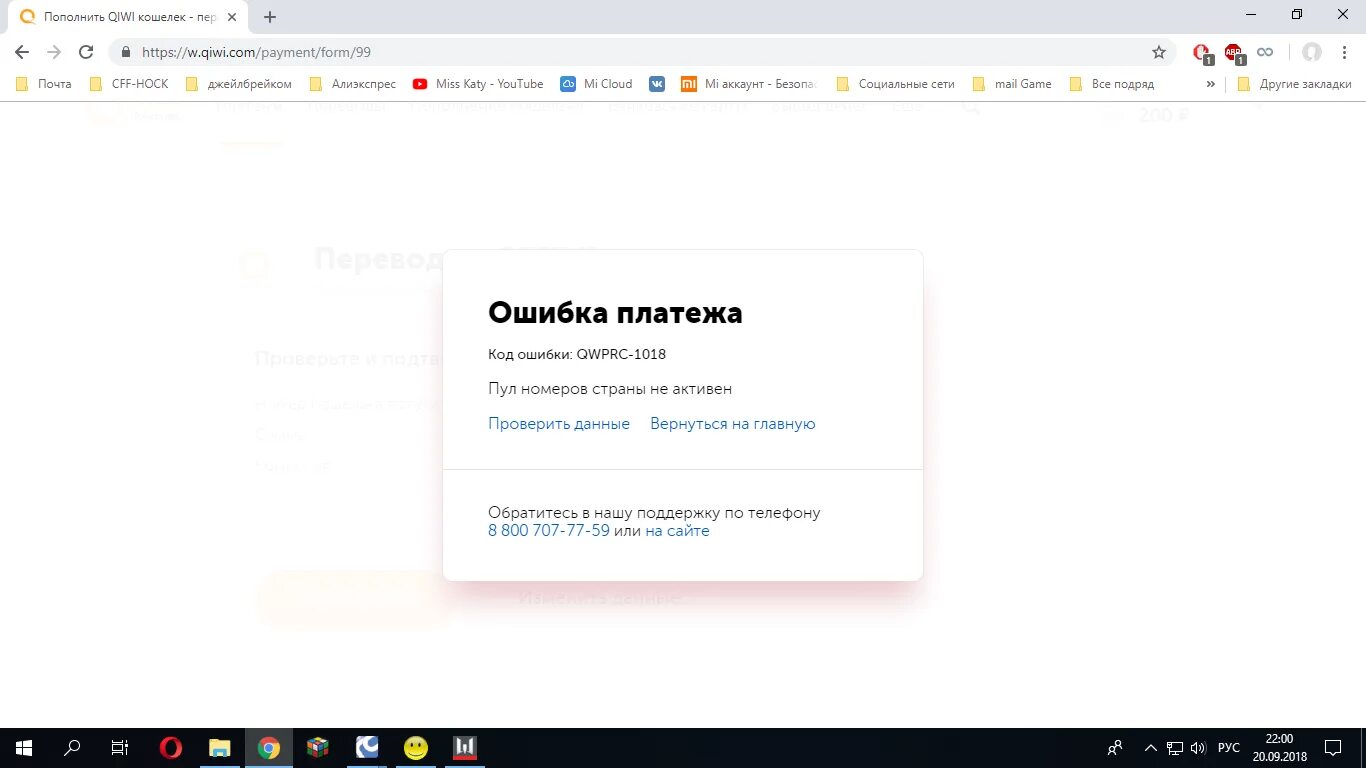
Task: Open the volume control in tray
Action: 1198,748
